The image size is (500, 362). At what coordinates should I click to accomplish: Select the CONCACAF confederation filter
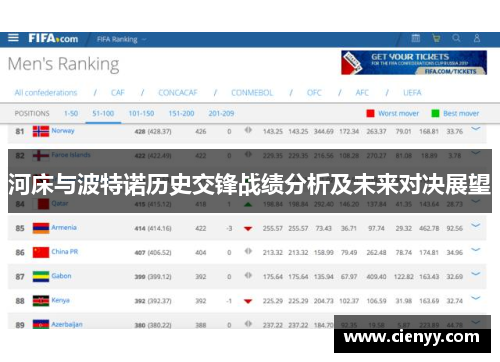coord(178,93)
